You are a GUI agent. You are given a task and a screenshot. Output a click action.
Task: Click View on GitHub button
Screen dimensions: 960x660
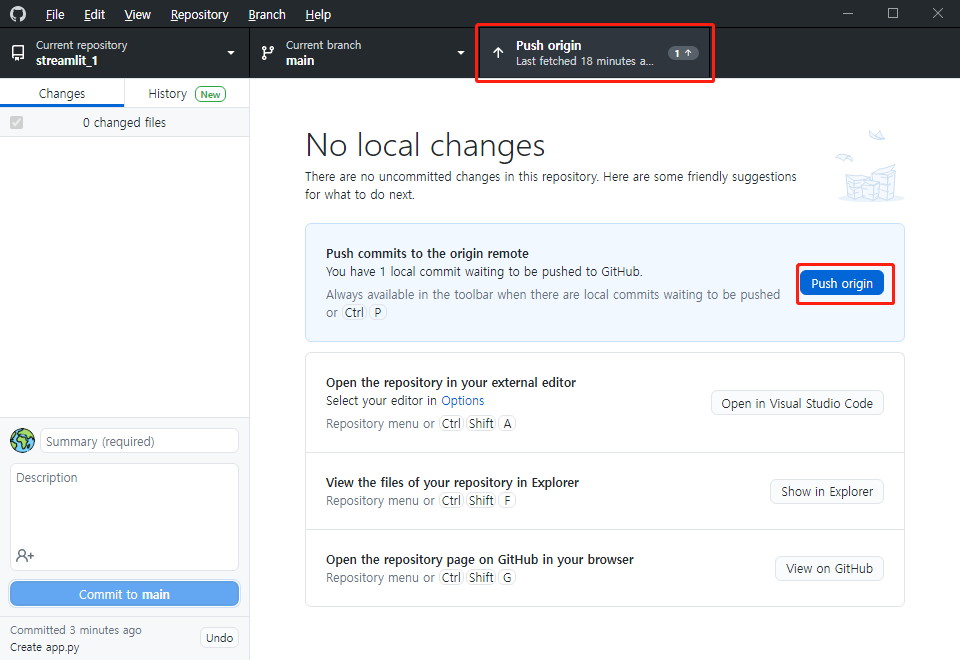(829, 569)
